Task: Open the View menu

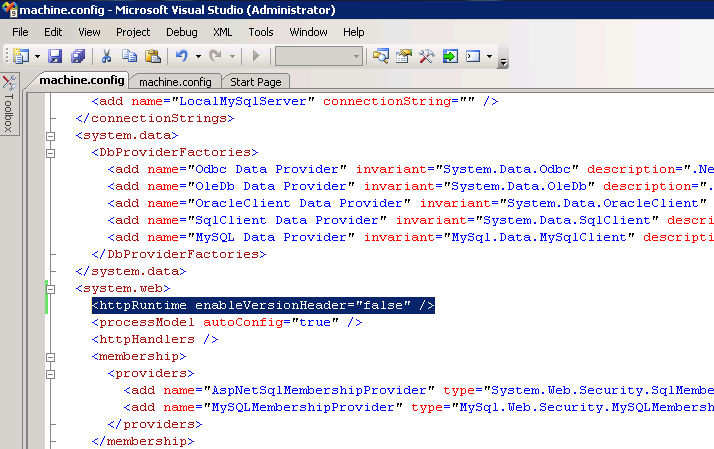Action: tap(89, 32)
